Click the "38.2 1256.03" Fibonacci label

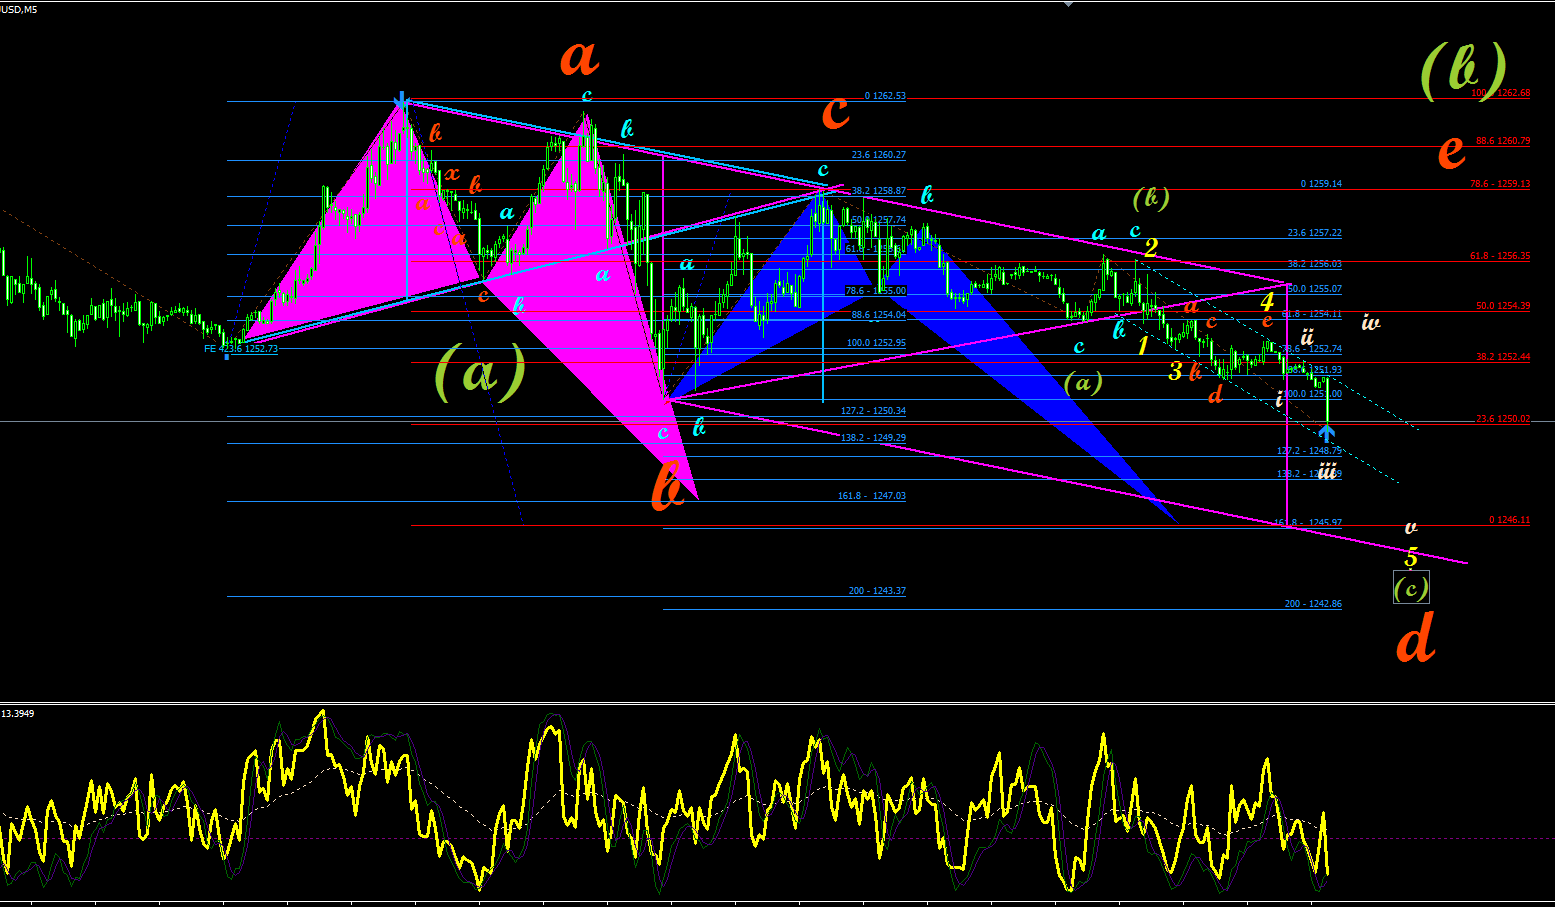[1315, 264]
